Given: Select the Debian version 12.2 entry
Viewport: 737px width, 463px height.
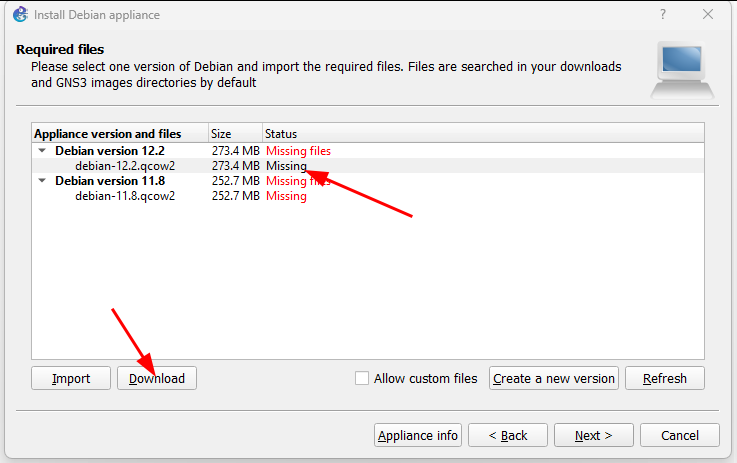Looking at the screenshot, I should click(x=110, y=151).
